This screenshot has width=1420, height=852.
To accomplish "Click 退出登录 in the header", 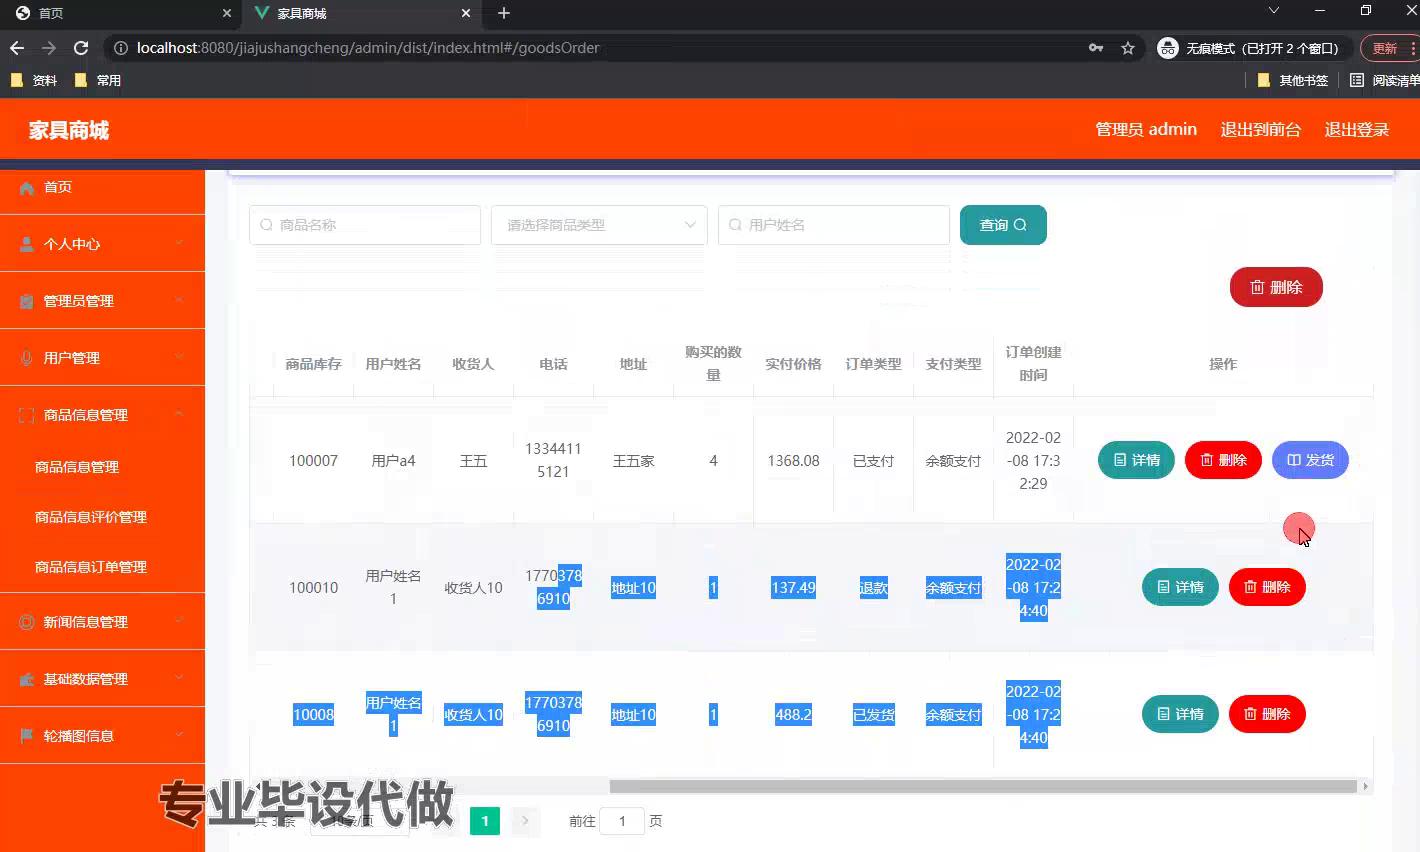I will click(x=1357, y=129).
